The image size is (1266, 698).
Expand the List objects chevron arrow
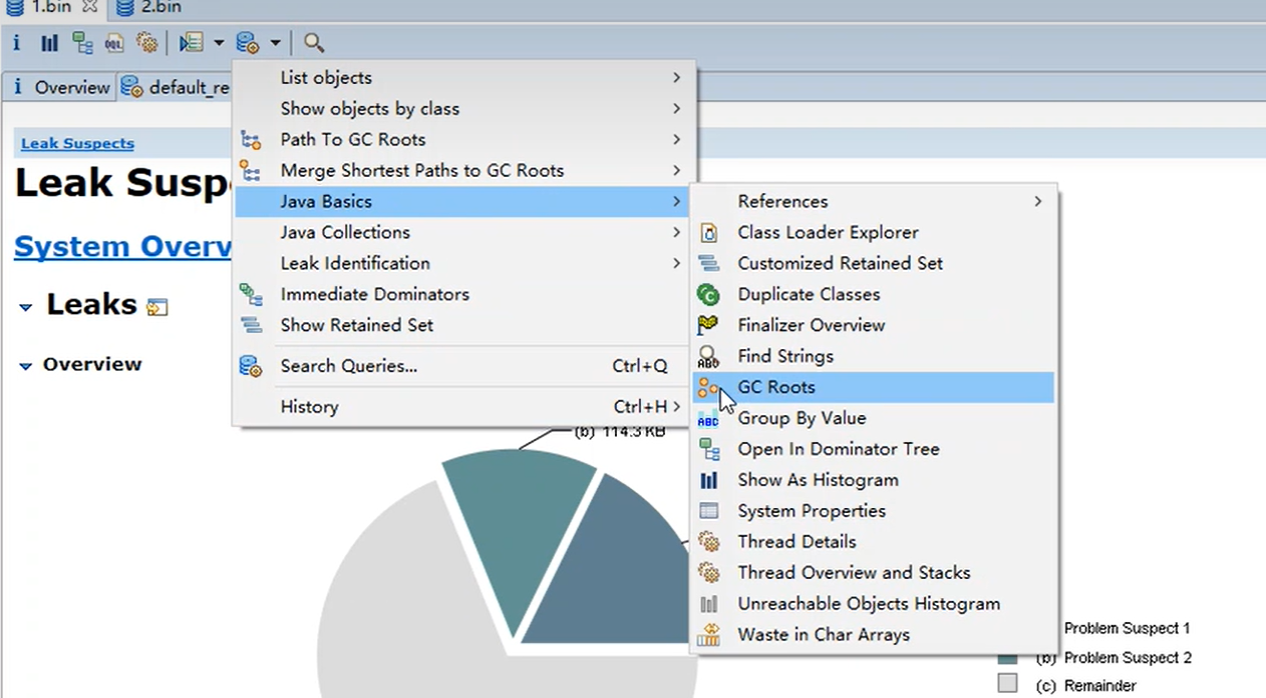(677, 78)
